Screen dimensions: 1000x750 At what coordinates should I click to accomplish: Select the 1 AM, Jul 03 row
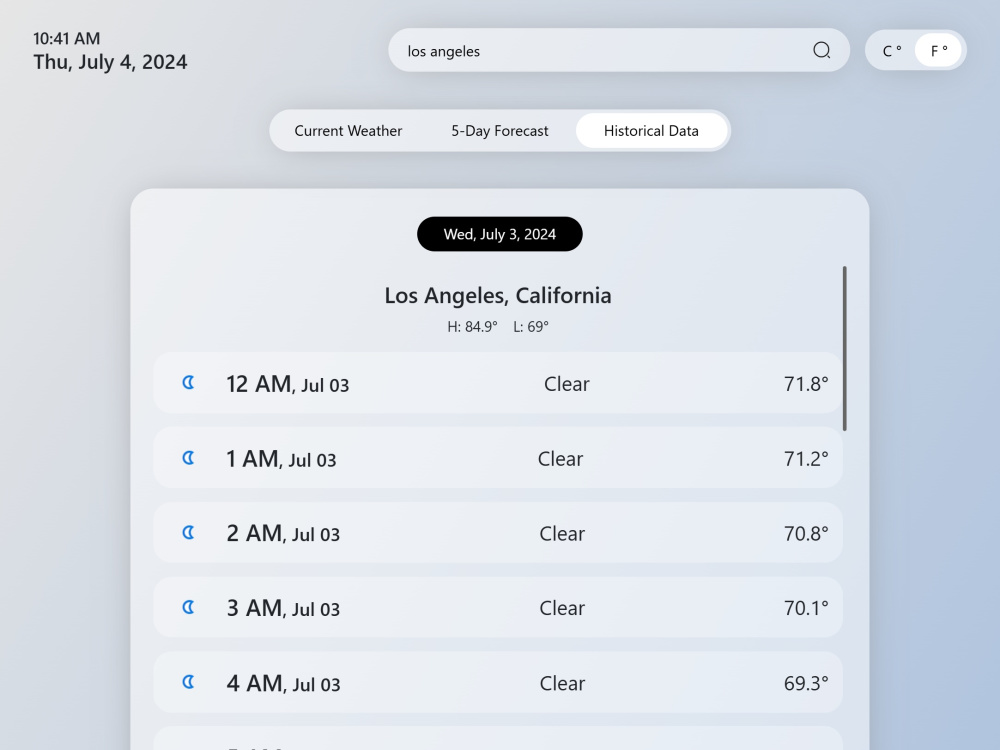coord(498,458)
